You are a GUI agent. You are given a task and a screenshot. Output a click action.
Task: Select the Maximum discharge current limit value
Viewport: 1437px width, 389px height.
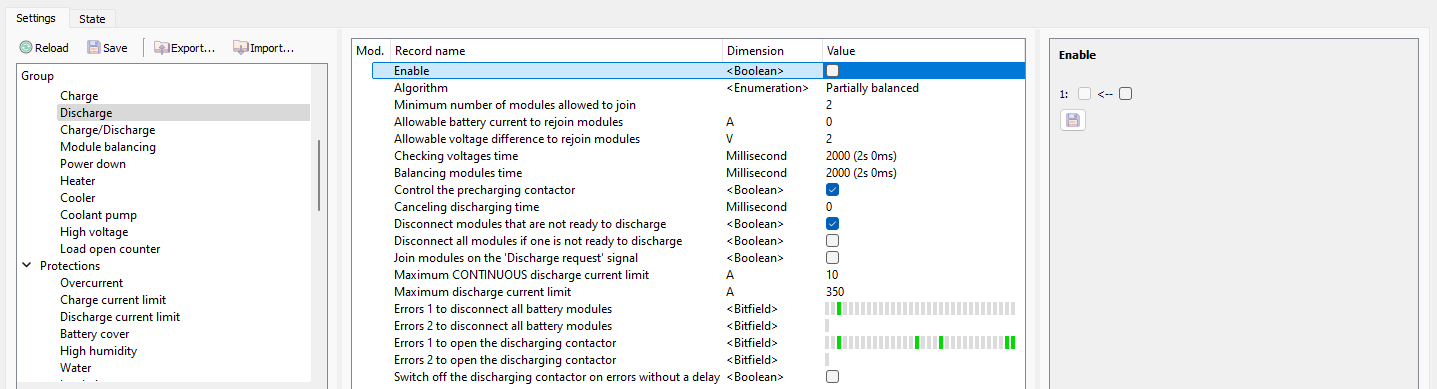point(835,292)
